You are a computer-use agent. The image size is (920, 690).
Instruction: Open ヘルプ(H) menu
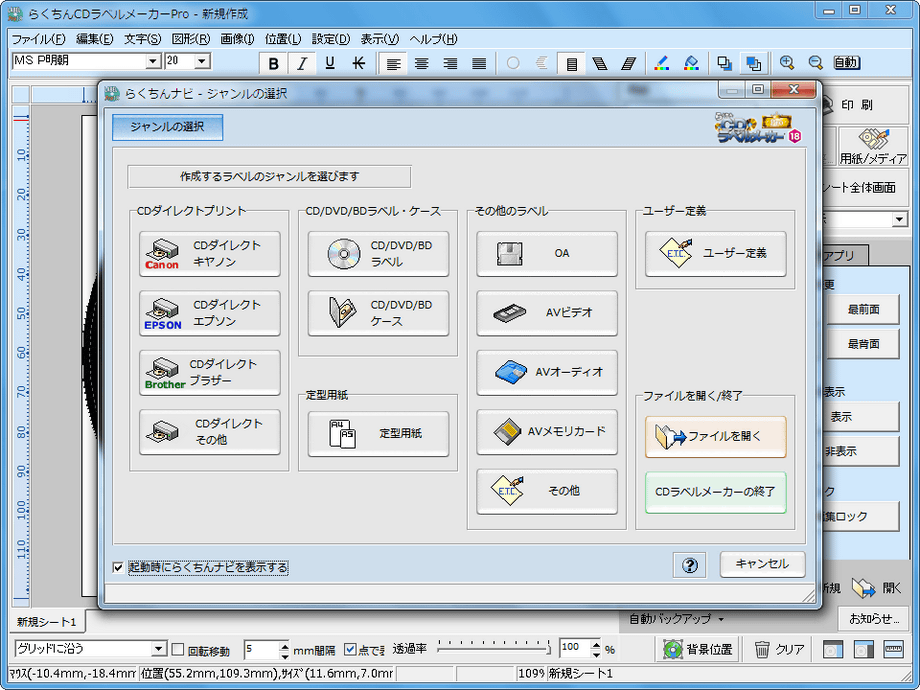pyautogui.click(x=434, y=39)
